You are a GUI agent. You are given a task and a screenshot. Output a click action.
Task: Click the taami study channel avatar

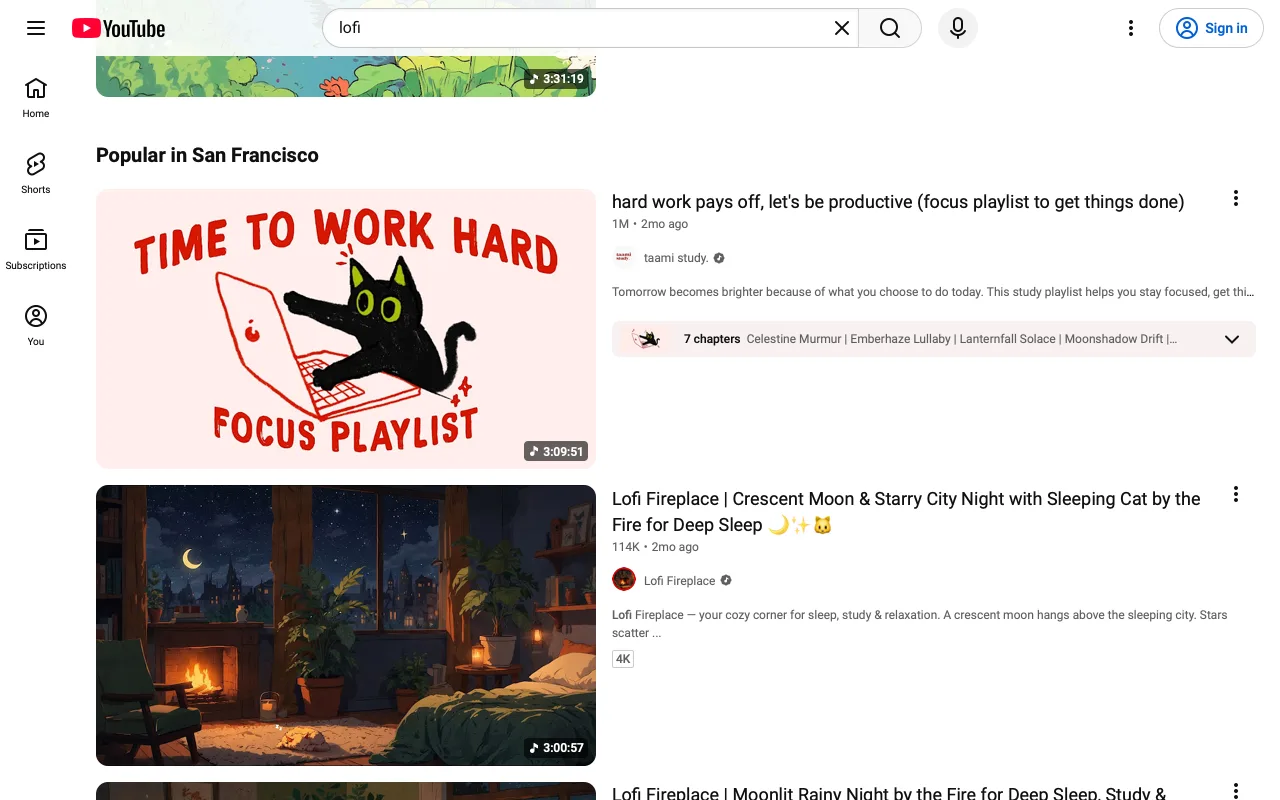[x=624, y=258]
